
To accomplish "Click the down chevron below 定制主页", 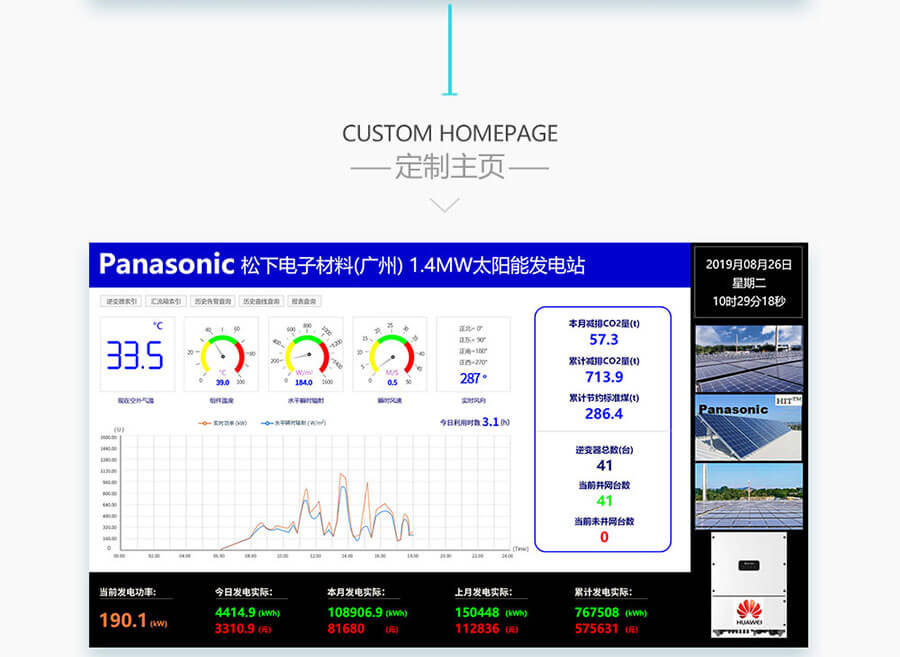I will (x=444, y=205).
